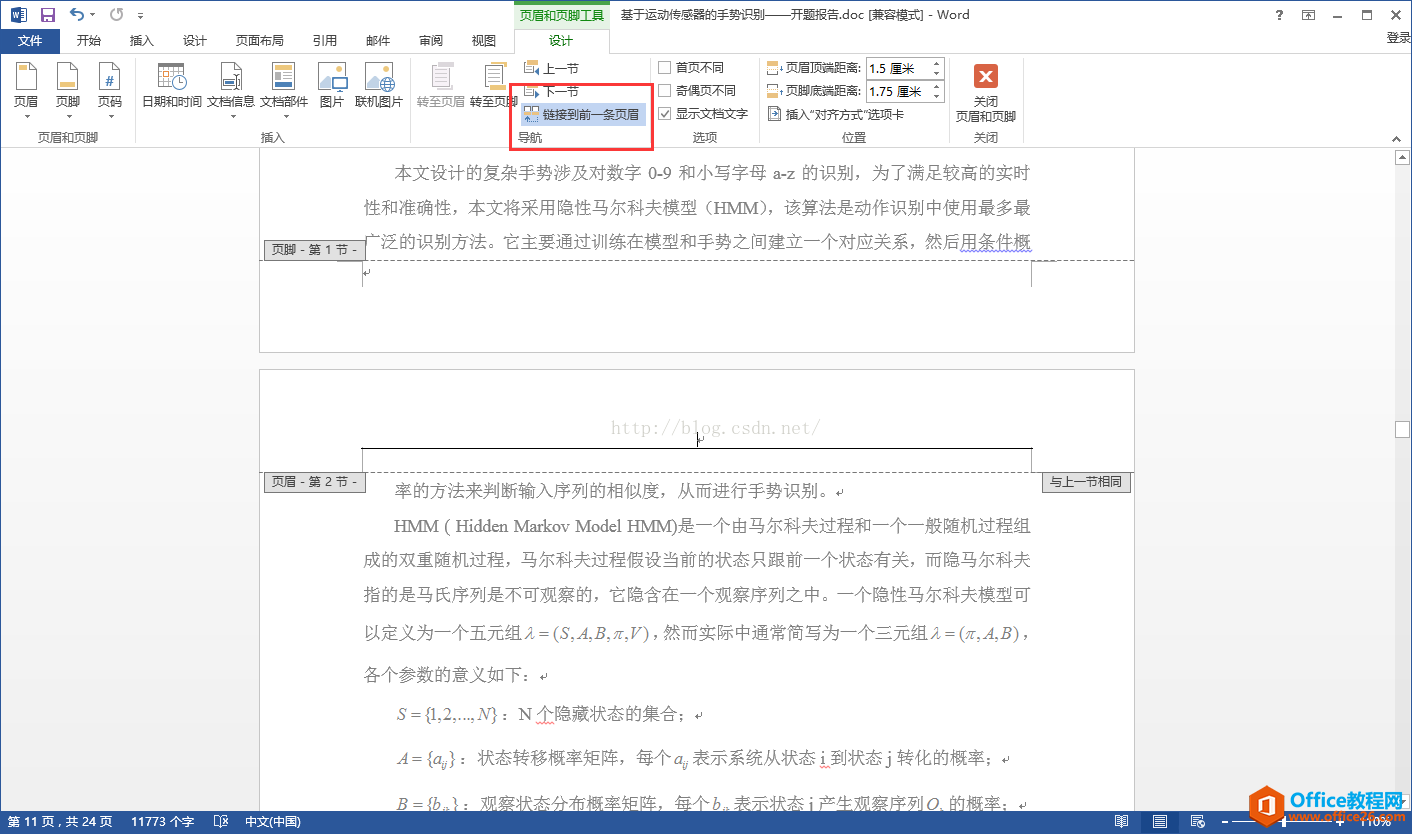Viewport: 1412px width, 834px height.
Task: Click the redo/repeat icon in title bar
Action: [x=116, y=15]
